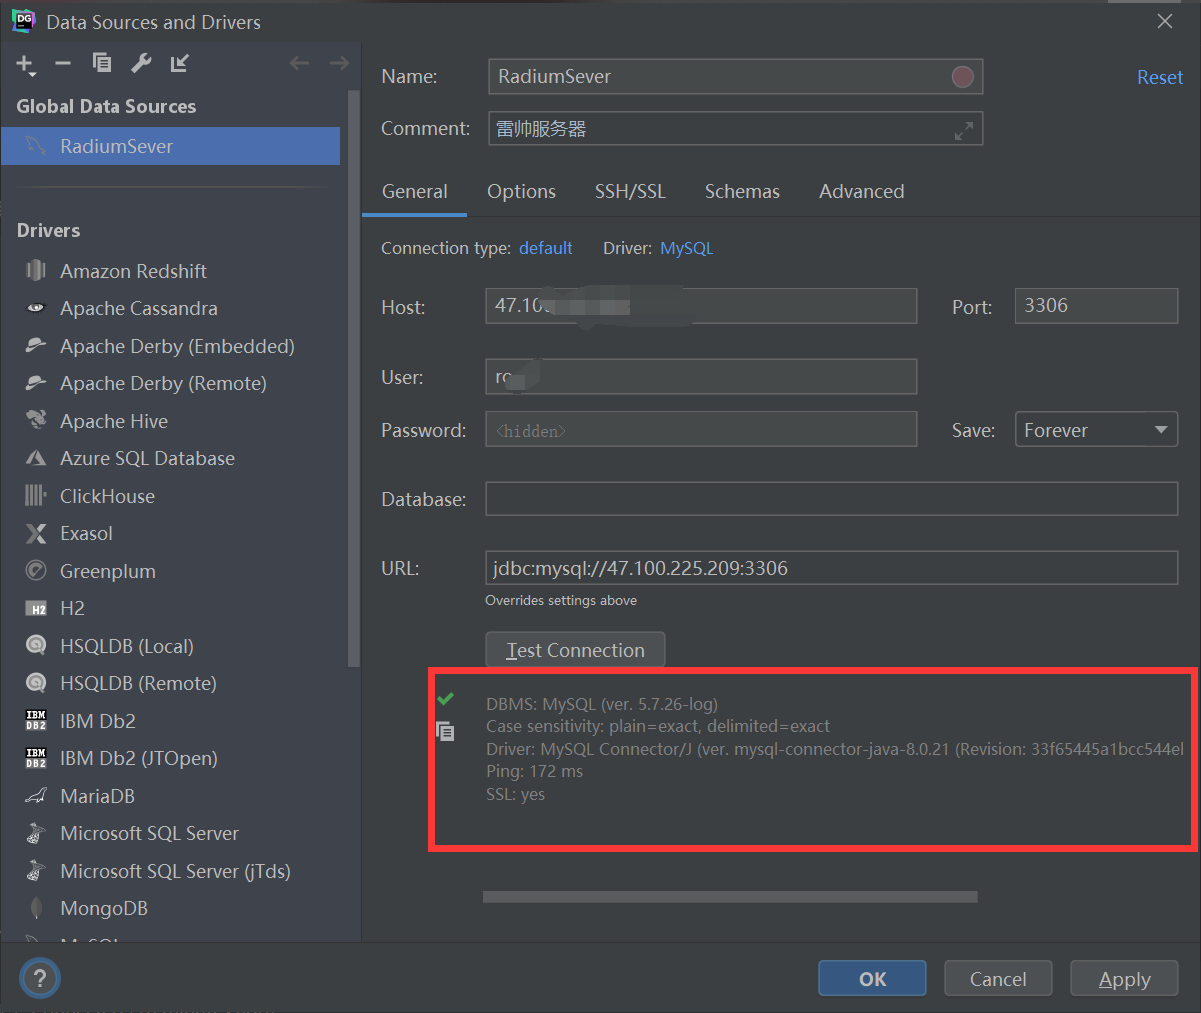Click the Add data source plus icon
Image resolution: width=1201 pixels, height=1013 pixels.
coord(25,64)
